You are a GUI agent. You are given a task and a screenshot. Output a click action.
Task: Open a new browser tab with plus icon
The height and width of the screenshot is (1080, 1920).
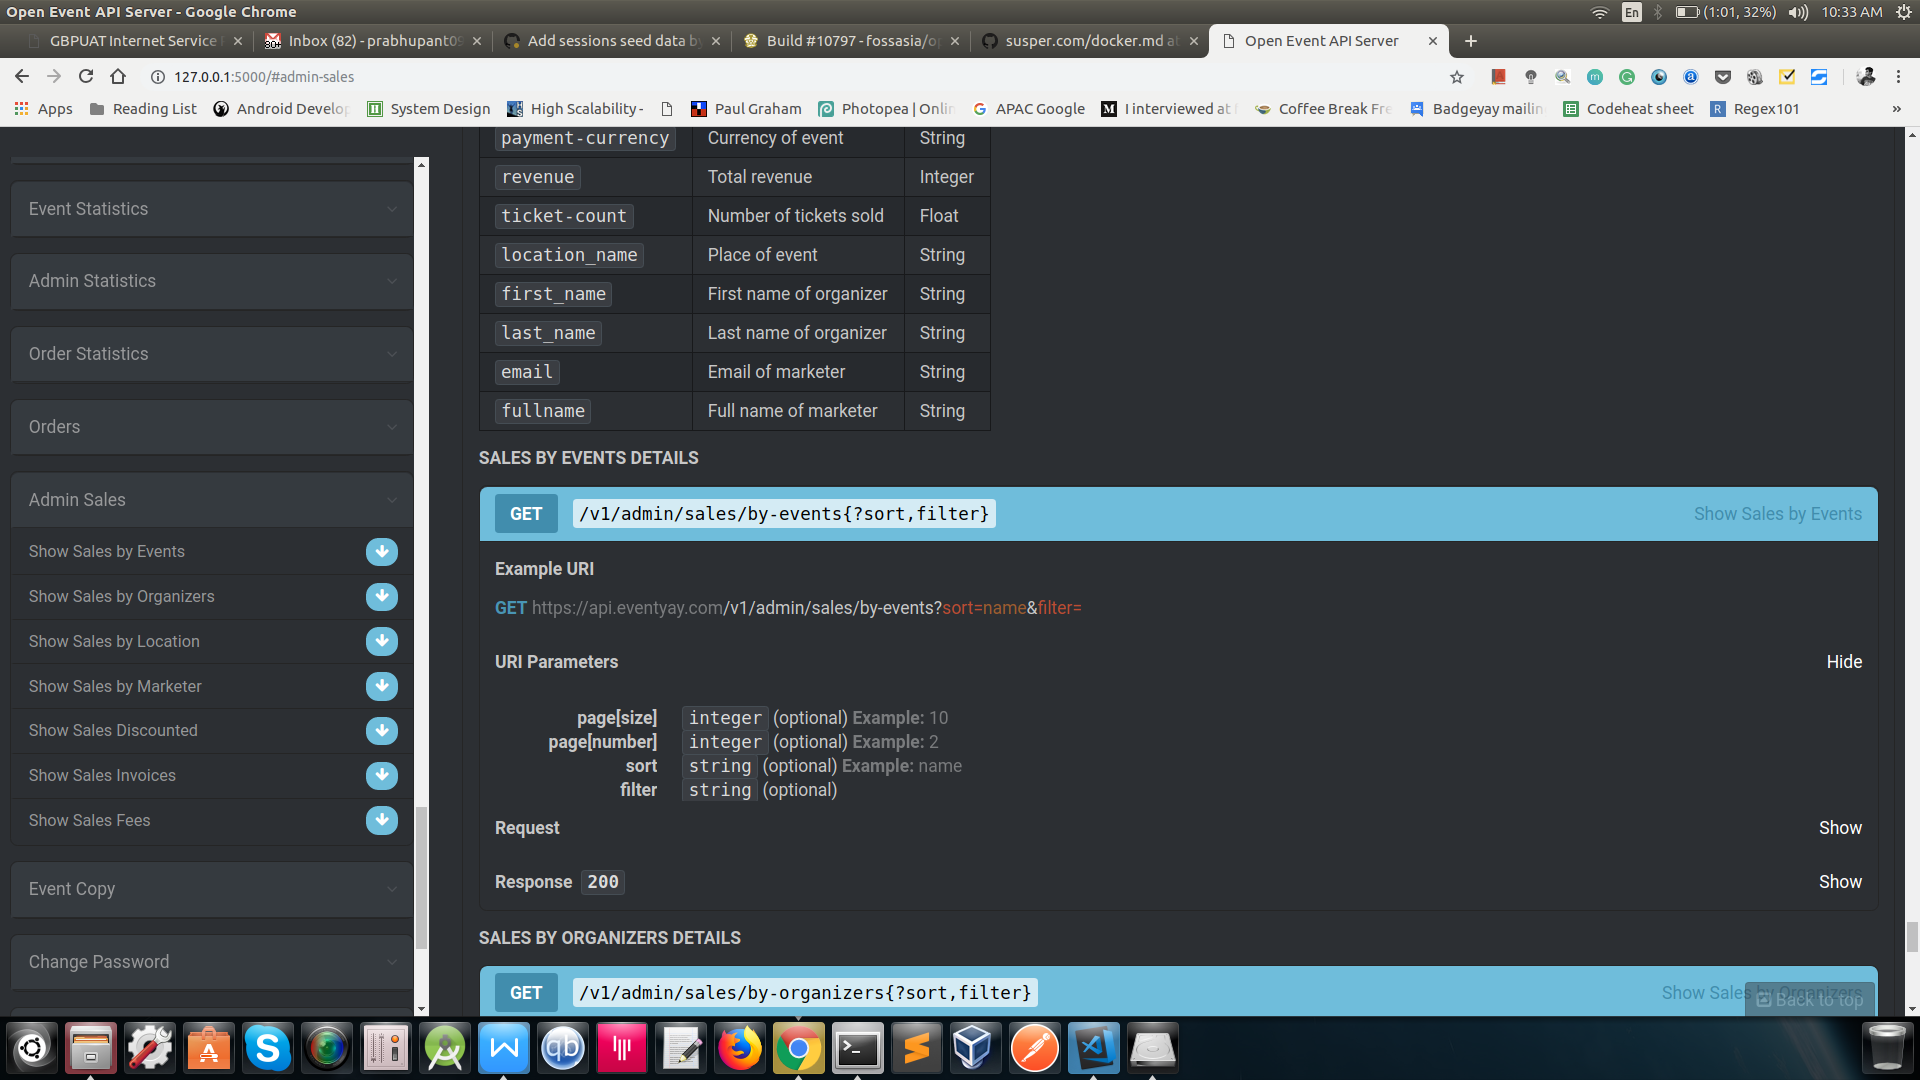1470,41
